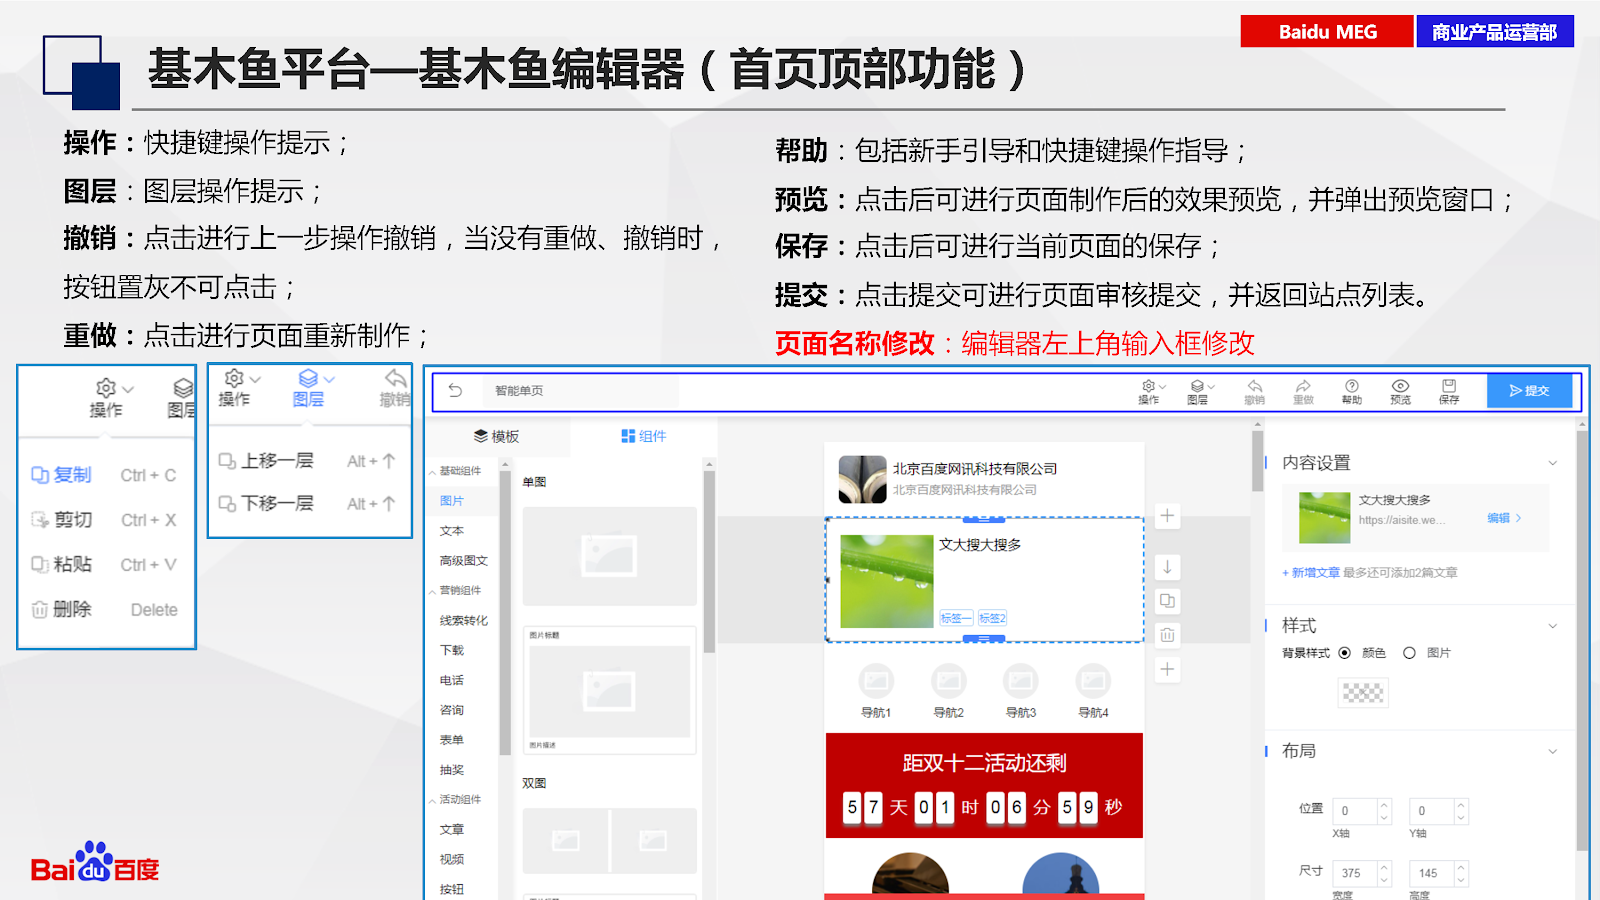Select the 咨询 component category
This screenshot has width=1600, height=900.
click(452, 711)
